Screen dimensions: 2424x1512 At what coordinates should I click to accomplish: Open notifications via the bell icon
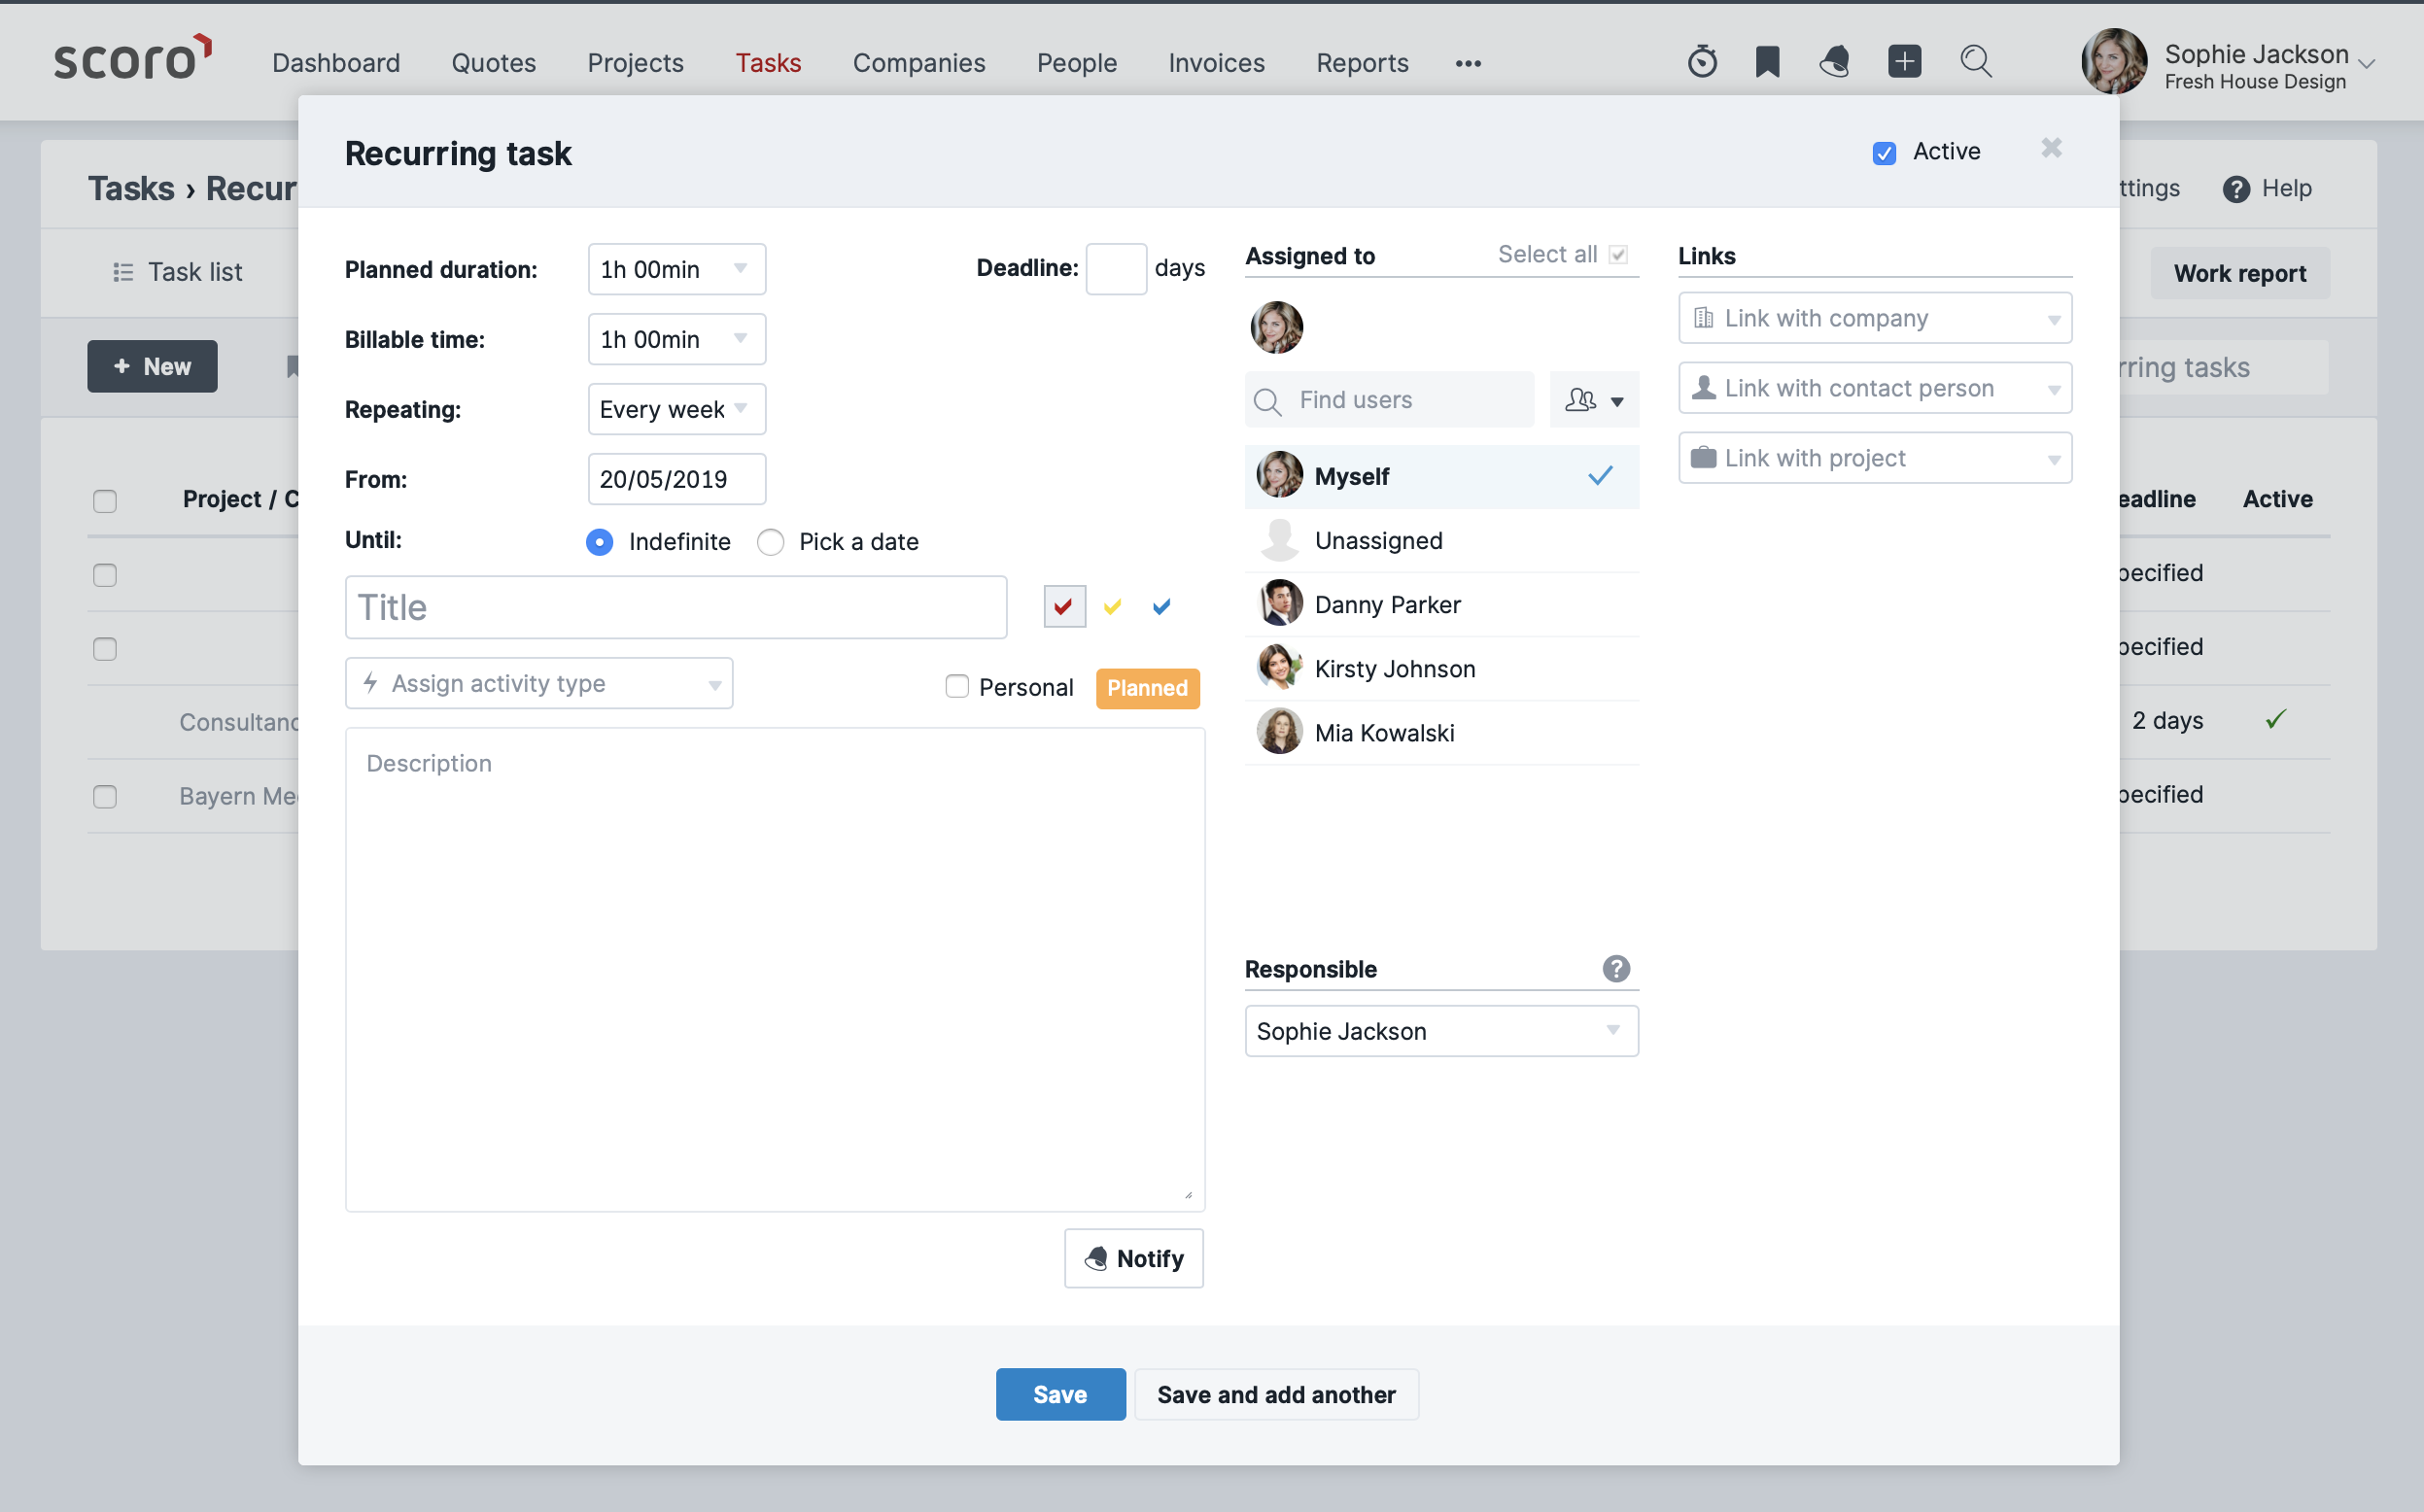[x=1835, y=61]
